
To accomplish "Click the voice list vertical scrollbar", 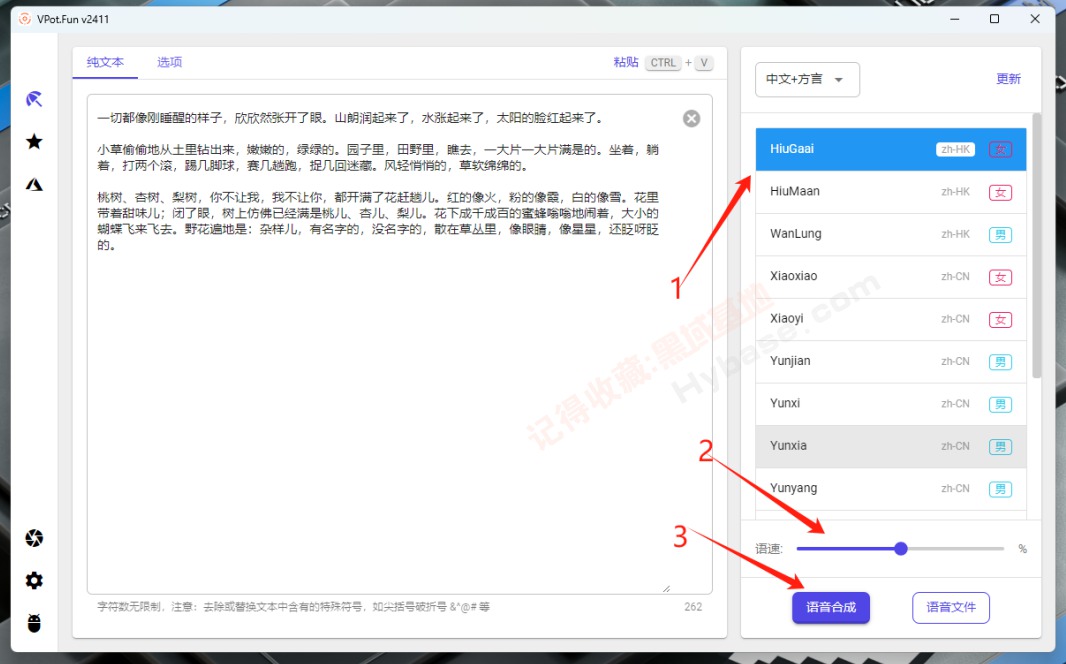I will (x=1036, y=245).
